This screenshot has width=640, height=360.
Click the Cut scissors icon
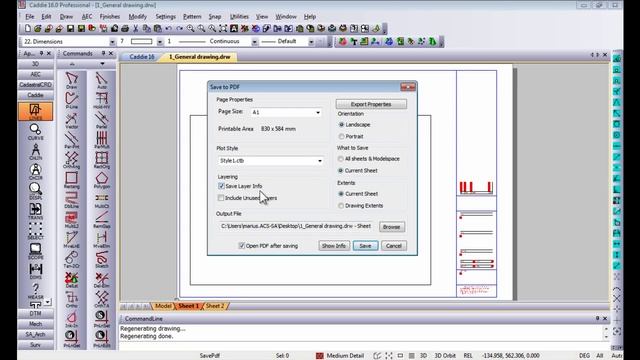click(x=136, y=29)
